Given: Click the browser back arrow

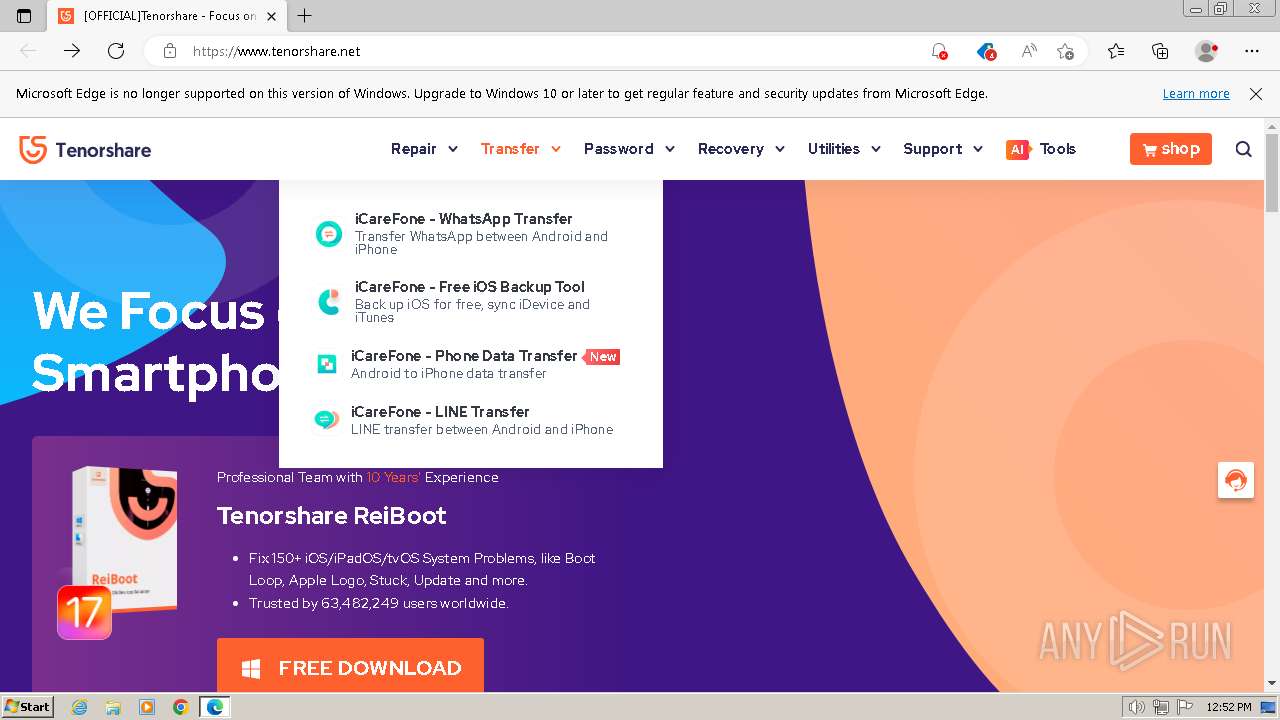Looking at the screenshot, I should [28, 51].
